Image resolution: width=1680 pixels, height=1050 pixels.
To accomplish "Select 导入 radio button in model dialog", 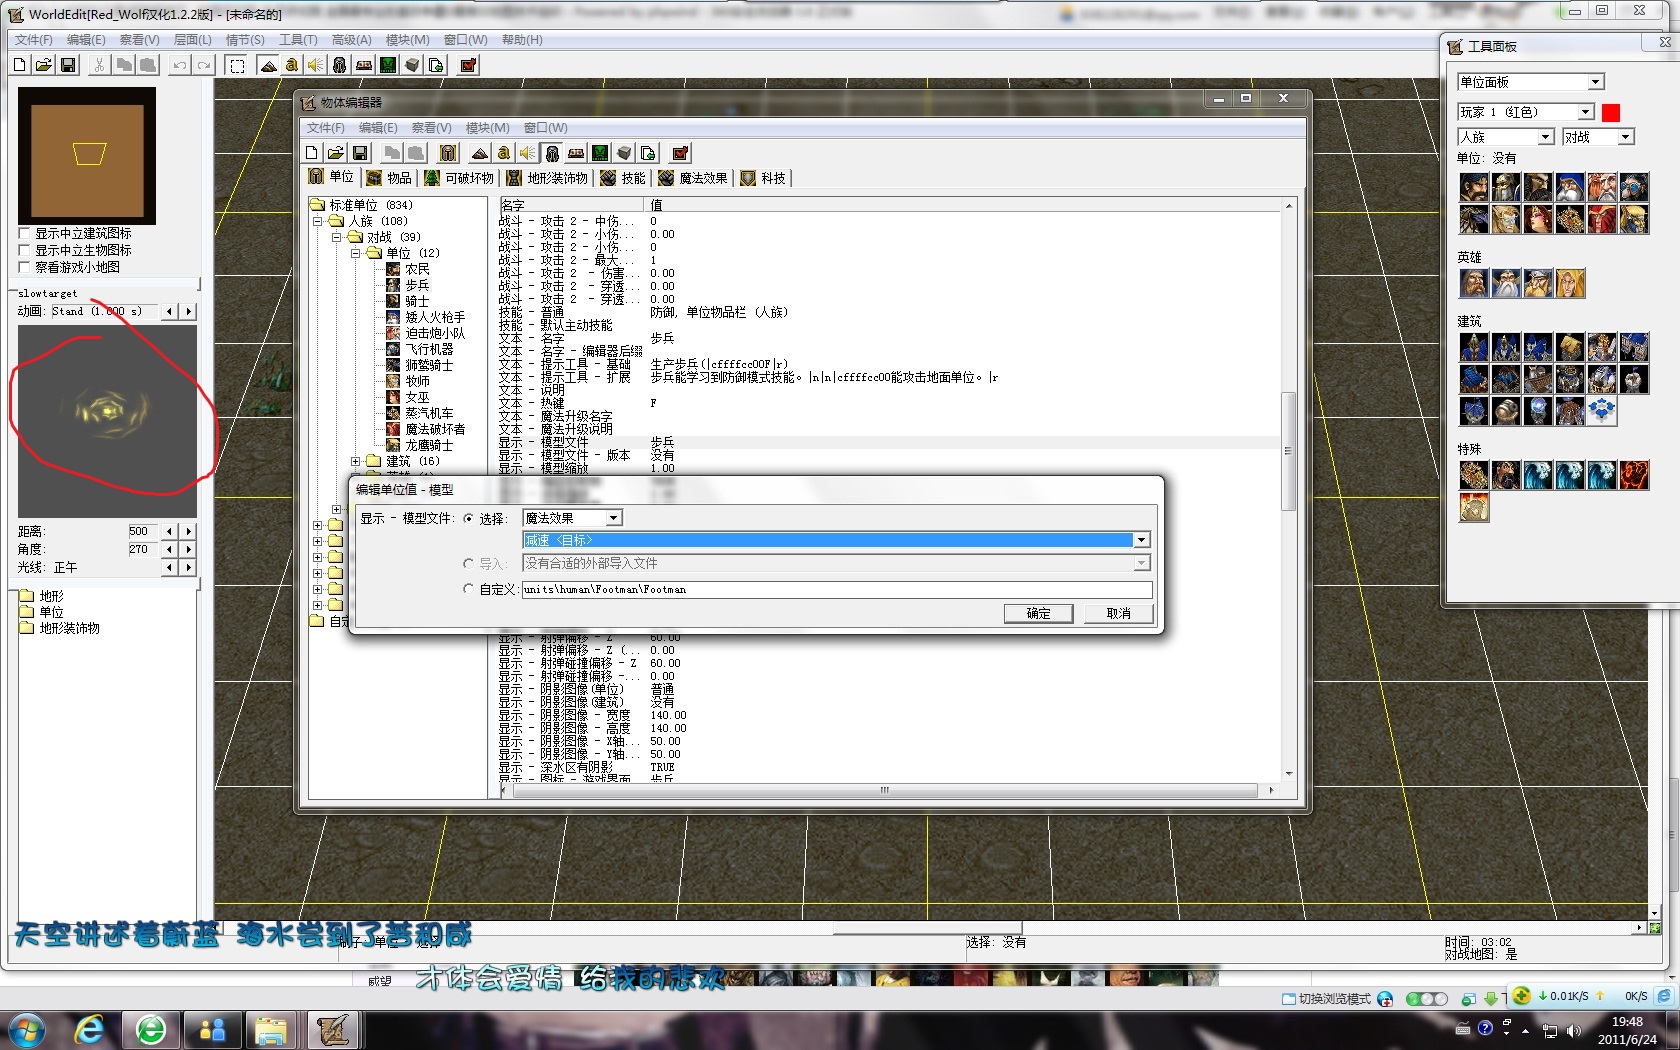I will click(x=468, y=563).
